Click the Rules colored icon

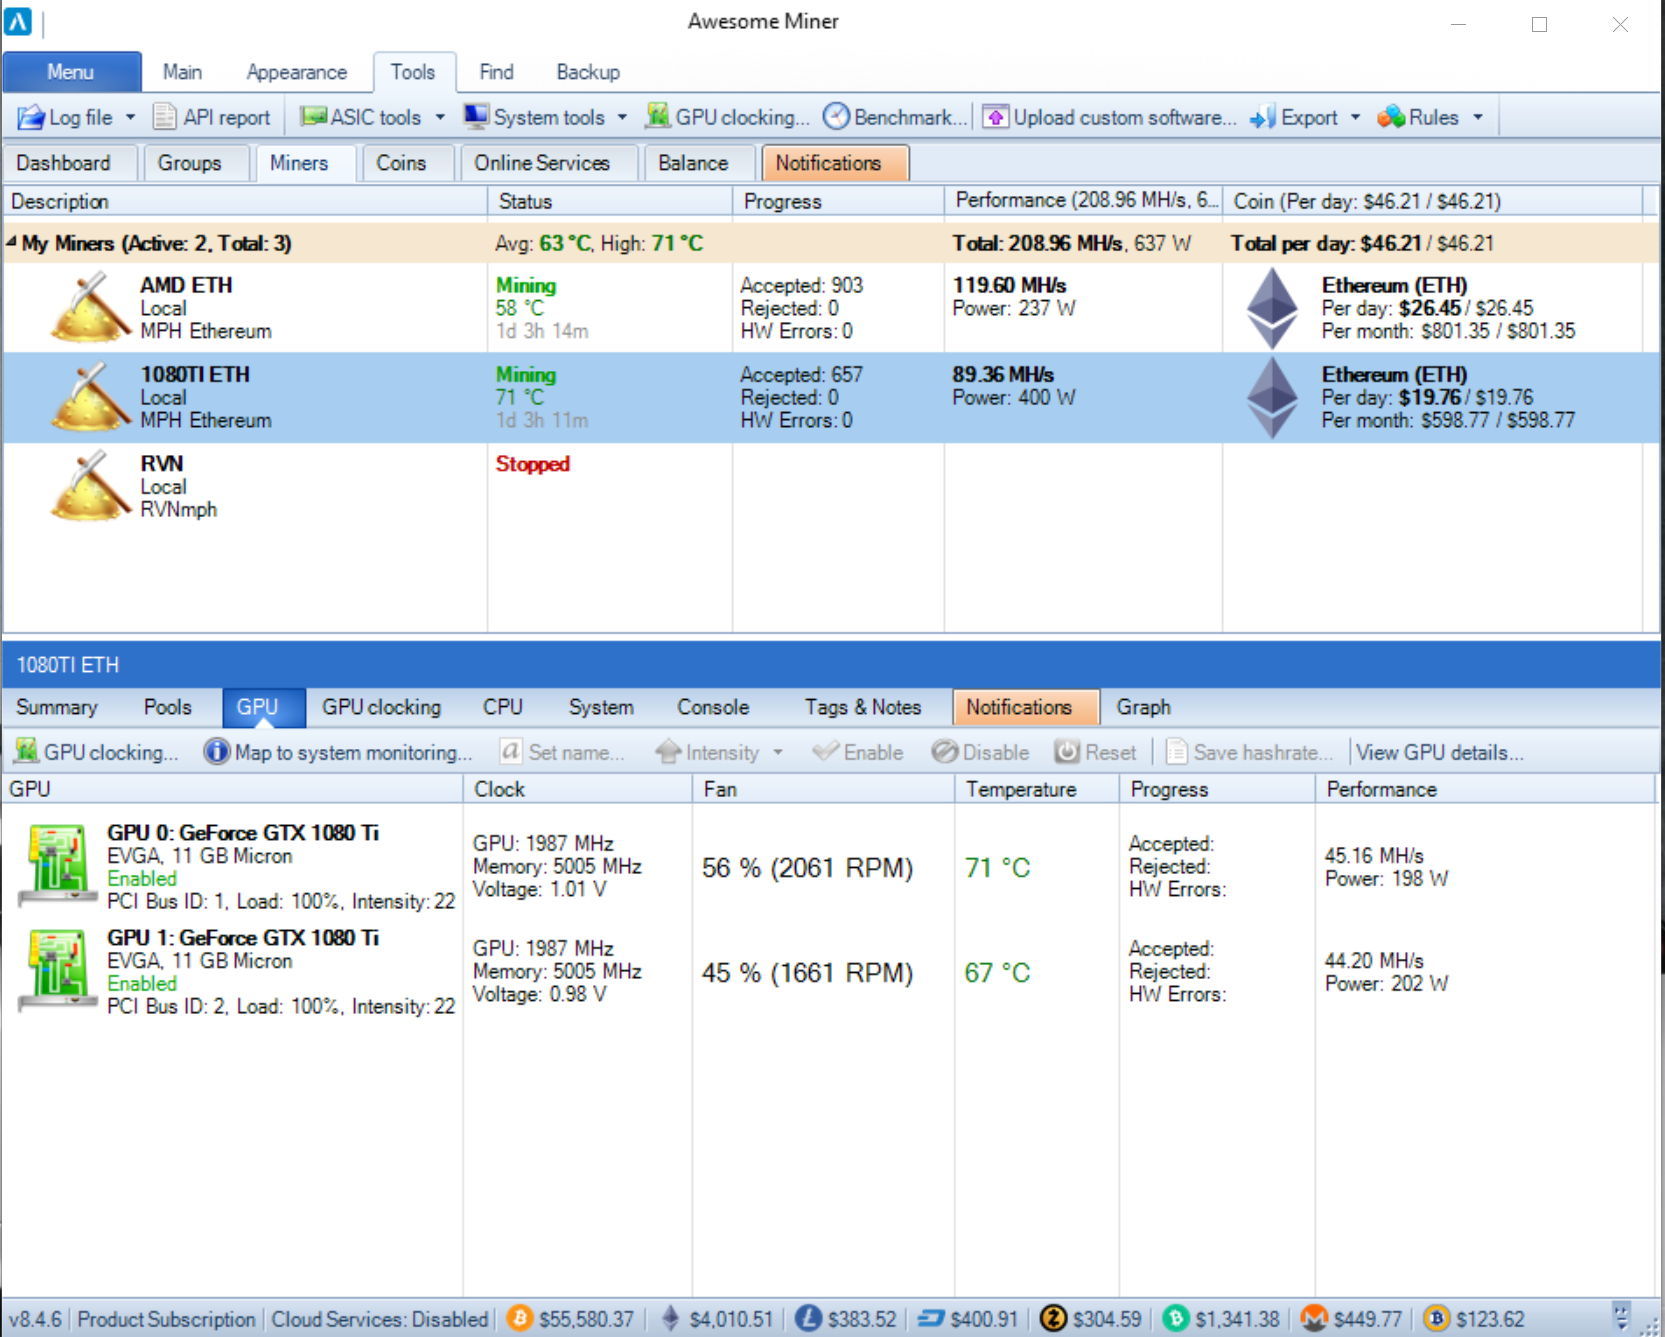point(1391,117)
